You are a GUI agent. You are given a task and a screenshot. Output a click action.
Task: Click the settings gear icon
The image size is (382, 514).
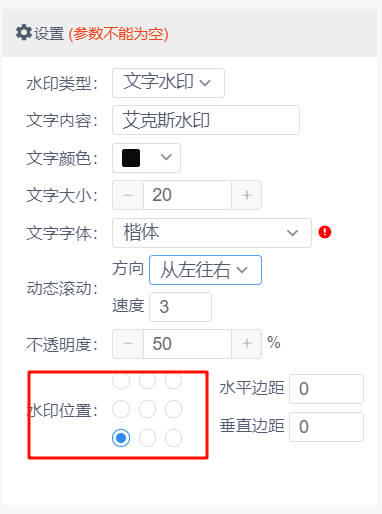click(24, 33)
